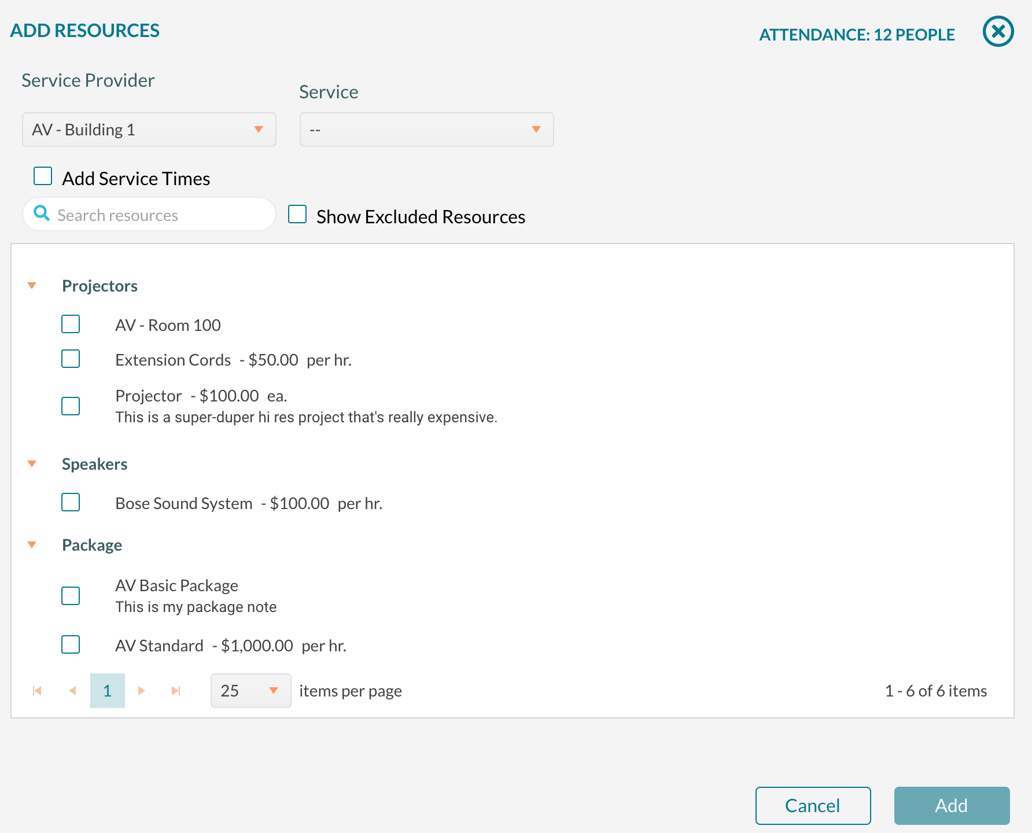Click the super-duper hi res project description
This screenshot has height=833, width=1032.
pos(306,417)
